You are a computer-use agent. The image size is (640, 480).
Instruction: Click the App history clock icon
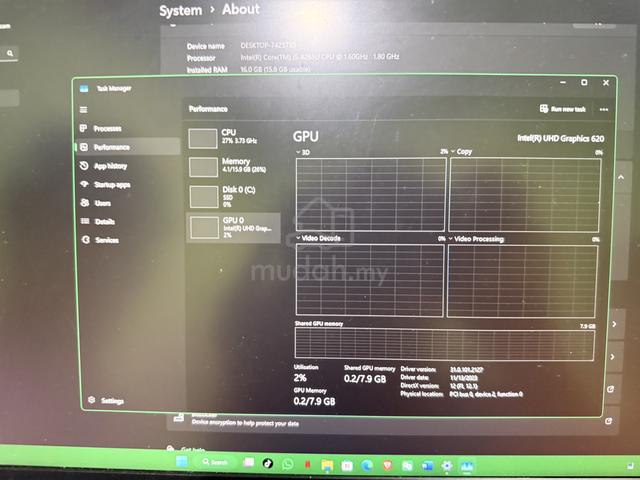84,165
